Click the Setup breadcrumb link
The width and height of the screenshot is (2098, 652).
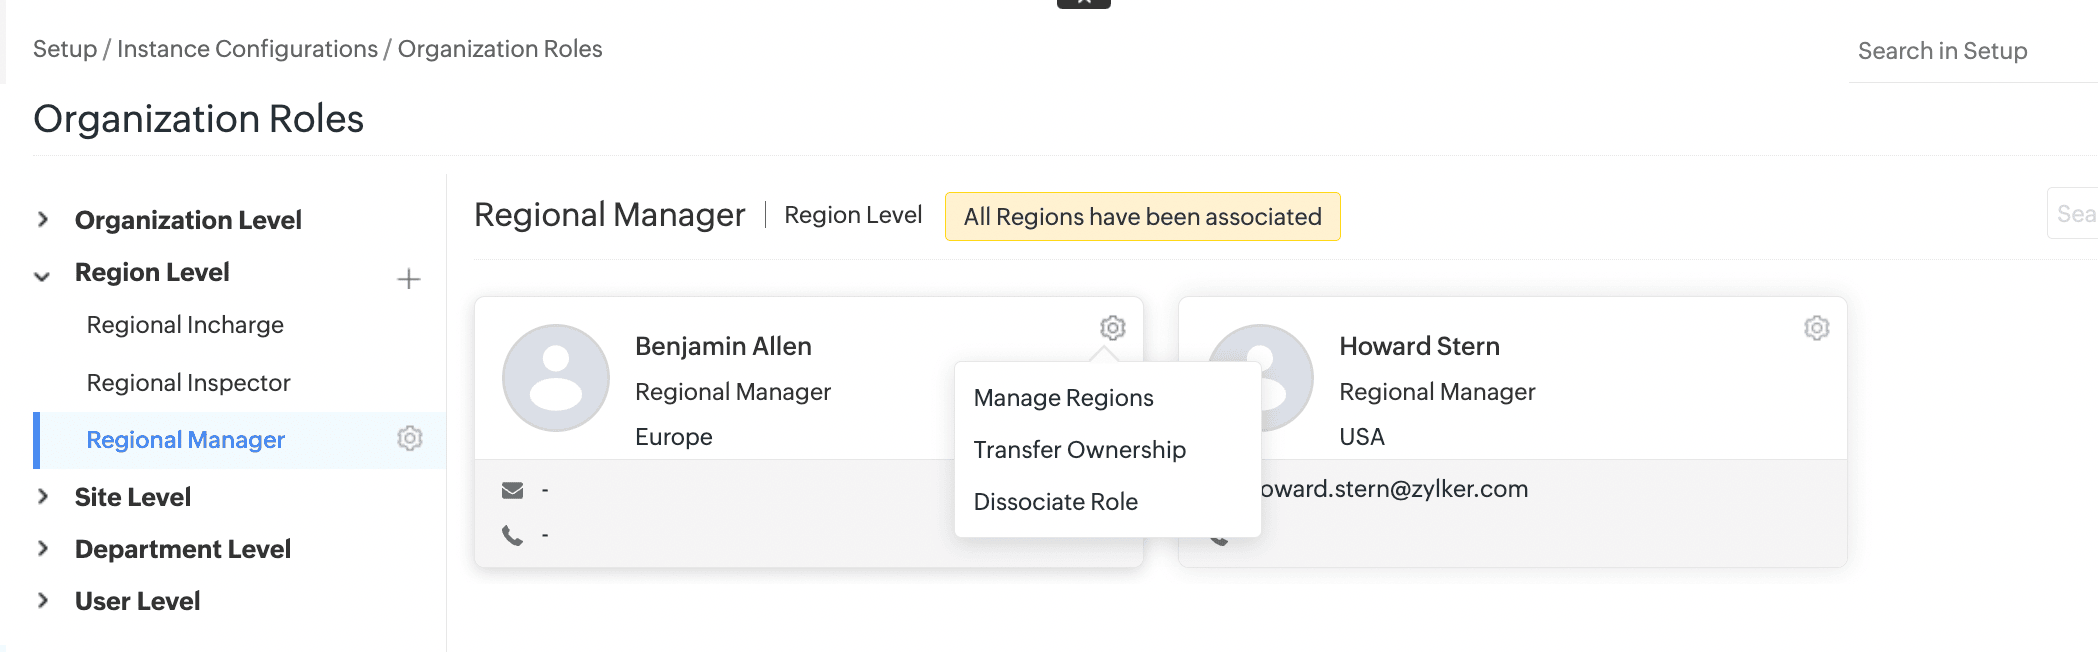(65, 49)
